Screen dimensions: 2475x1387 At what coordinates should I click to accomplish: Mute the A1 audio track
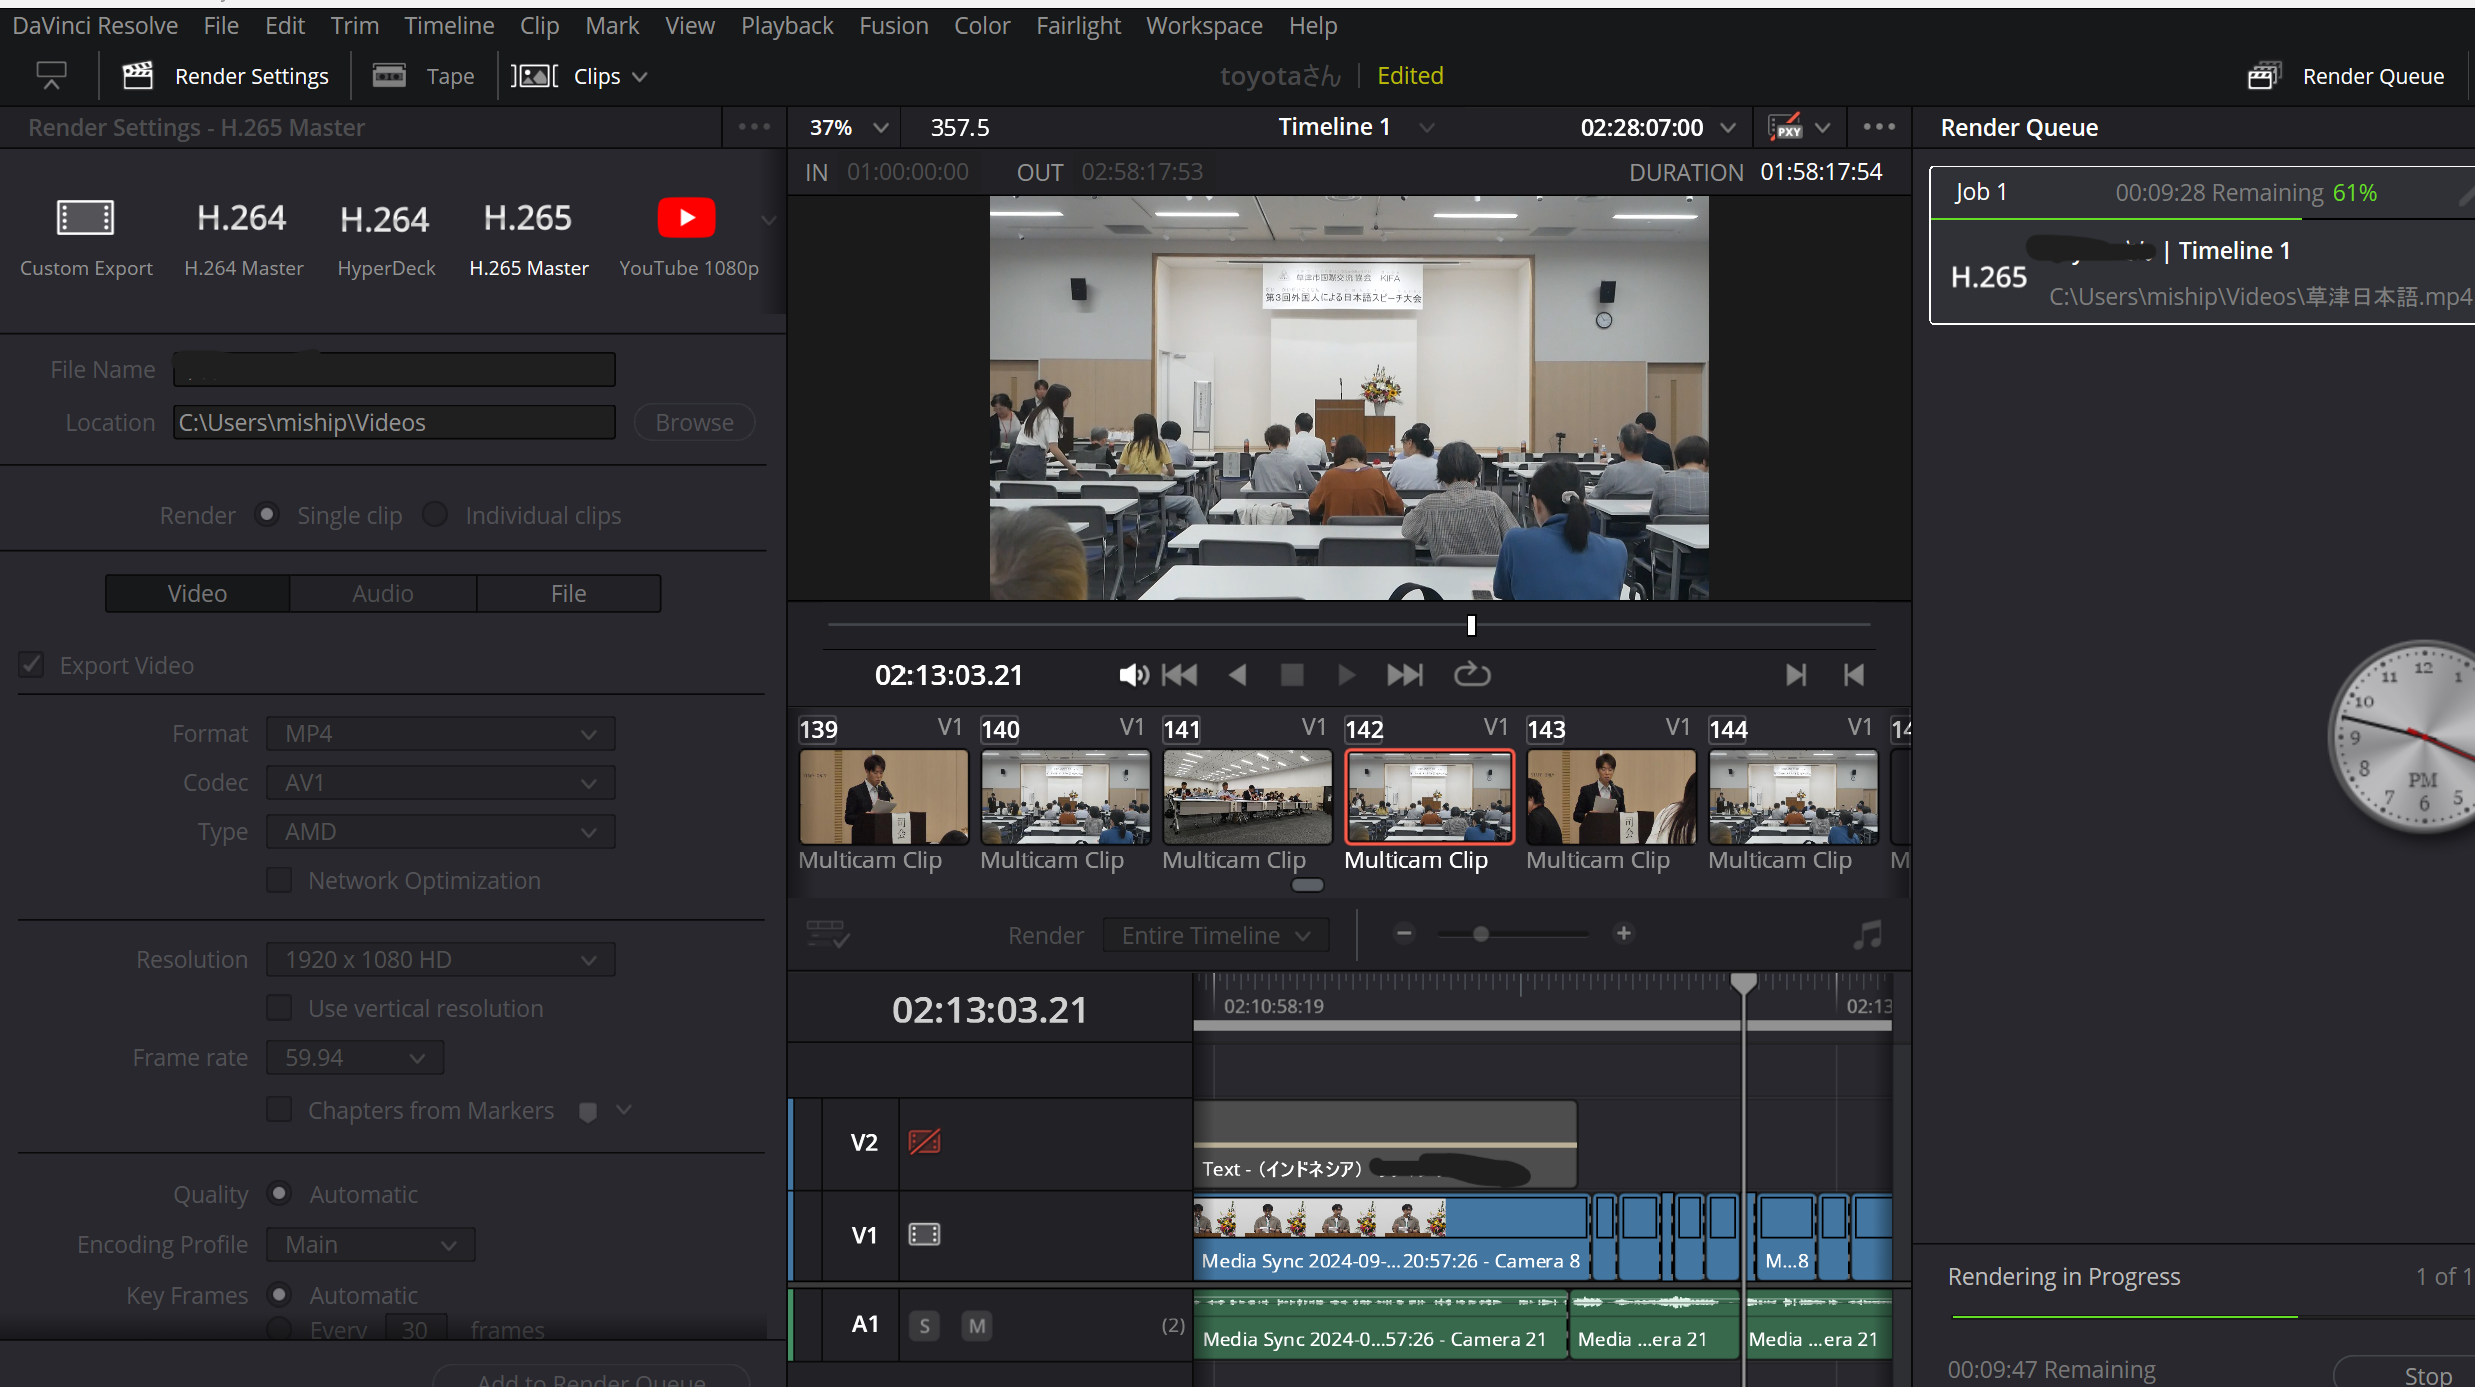977,1326
